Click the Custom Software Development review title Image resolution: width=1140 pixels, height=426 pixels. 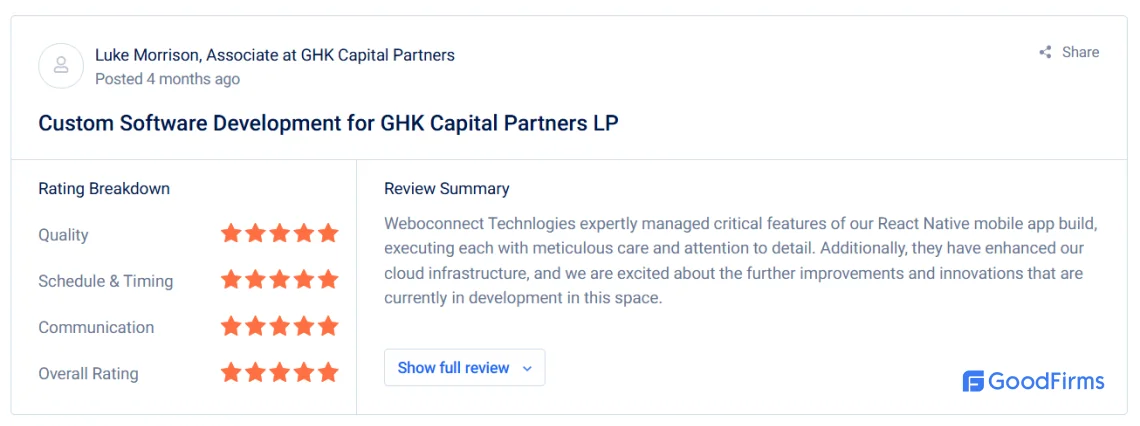coord(329,124)
